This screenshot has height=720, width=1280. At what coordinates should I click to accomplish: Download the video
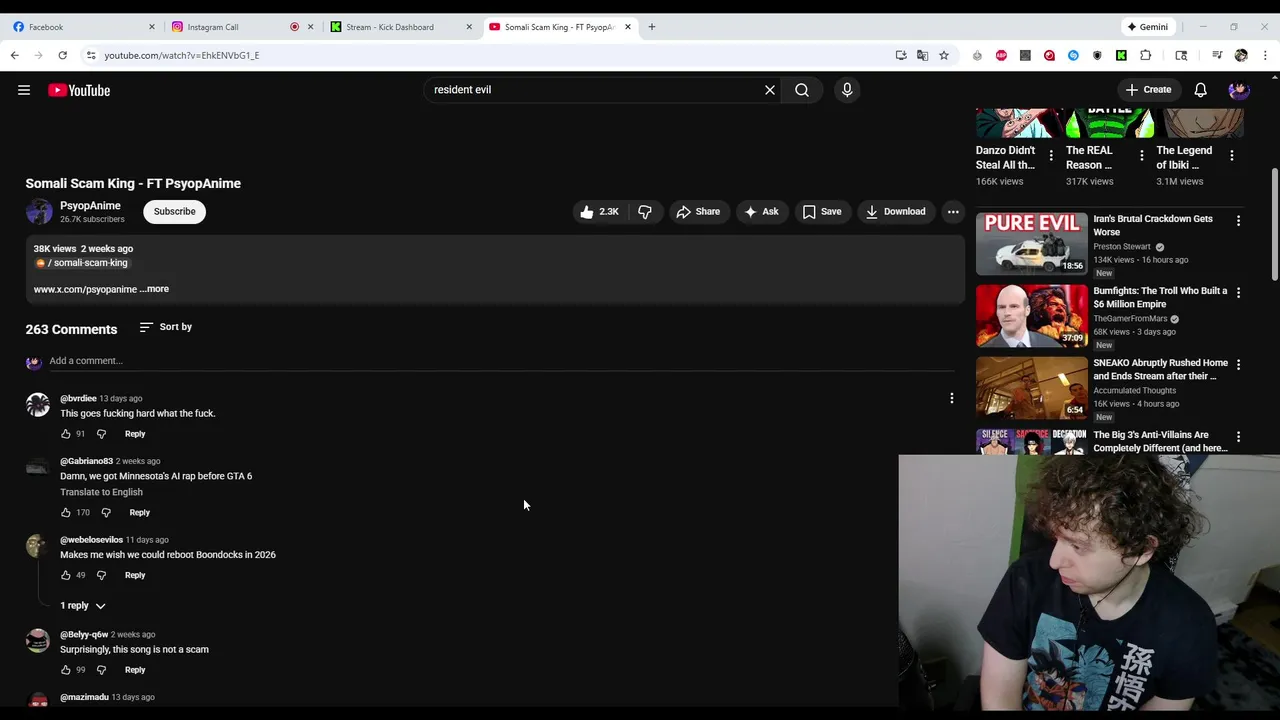click(896, 212)
